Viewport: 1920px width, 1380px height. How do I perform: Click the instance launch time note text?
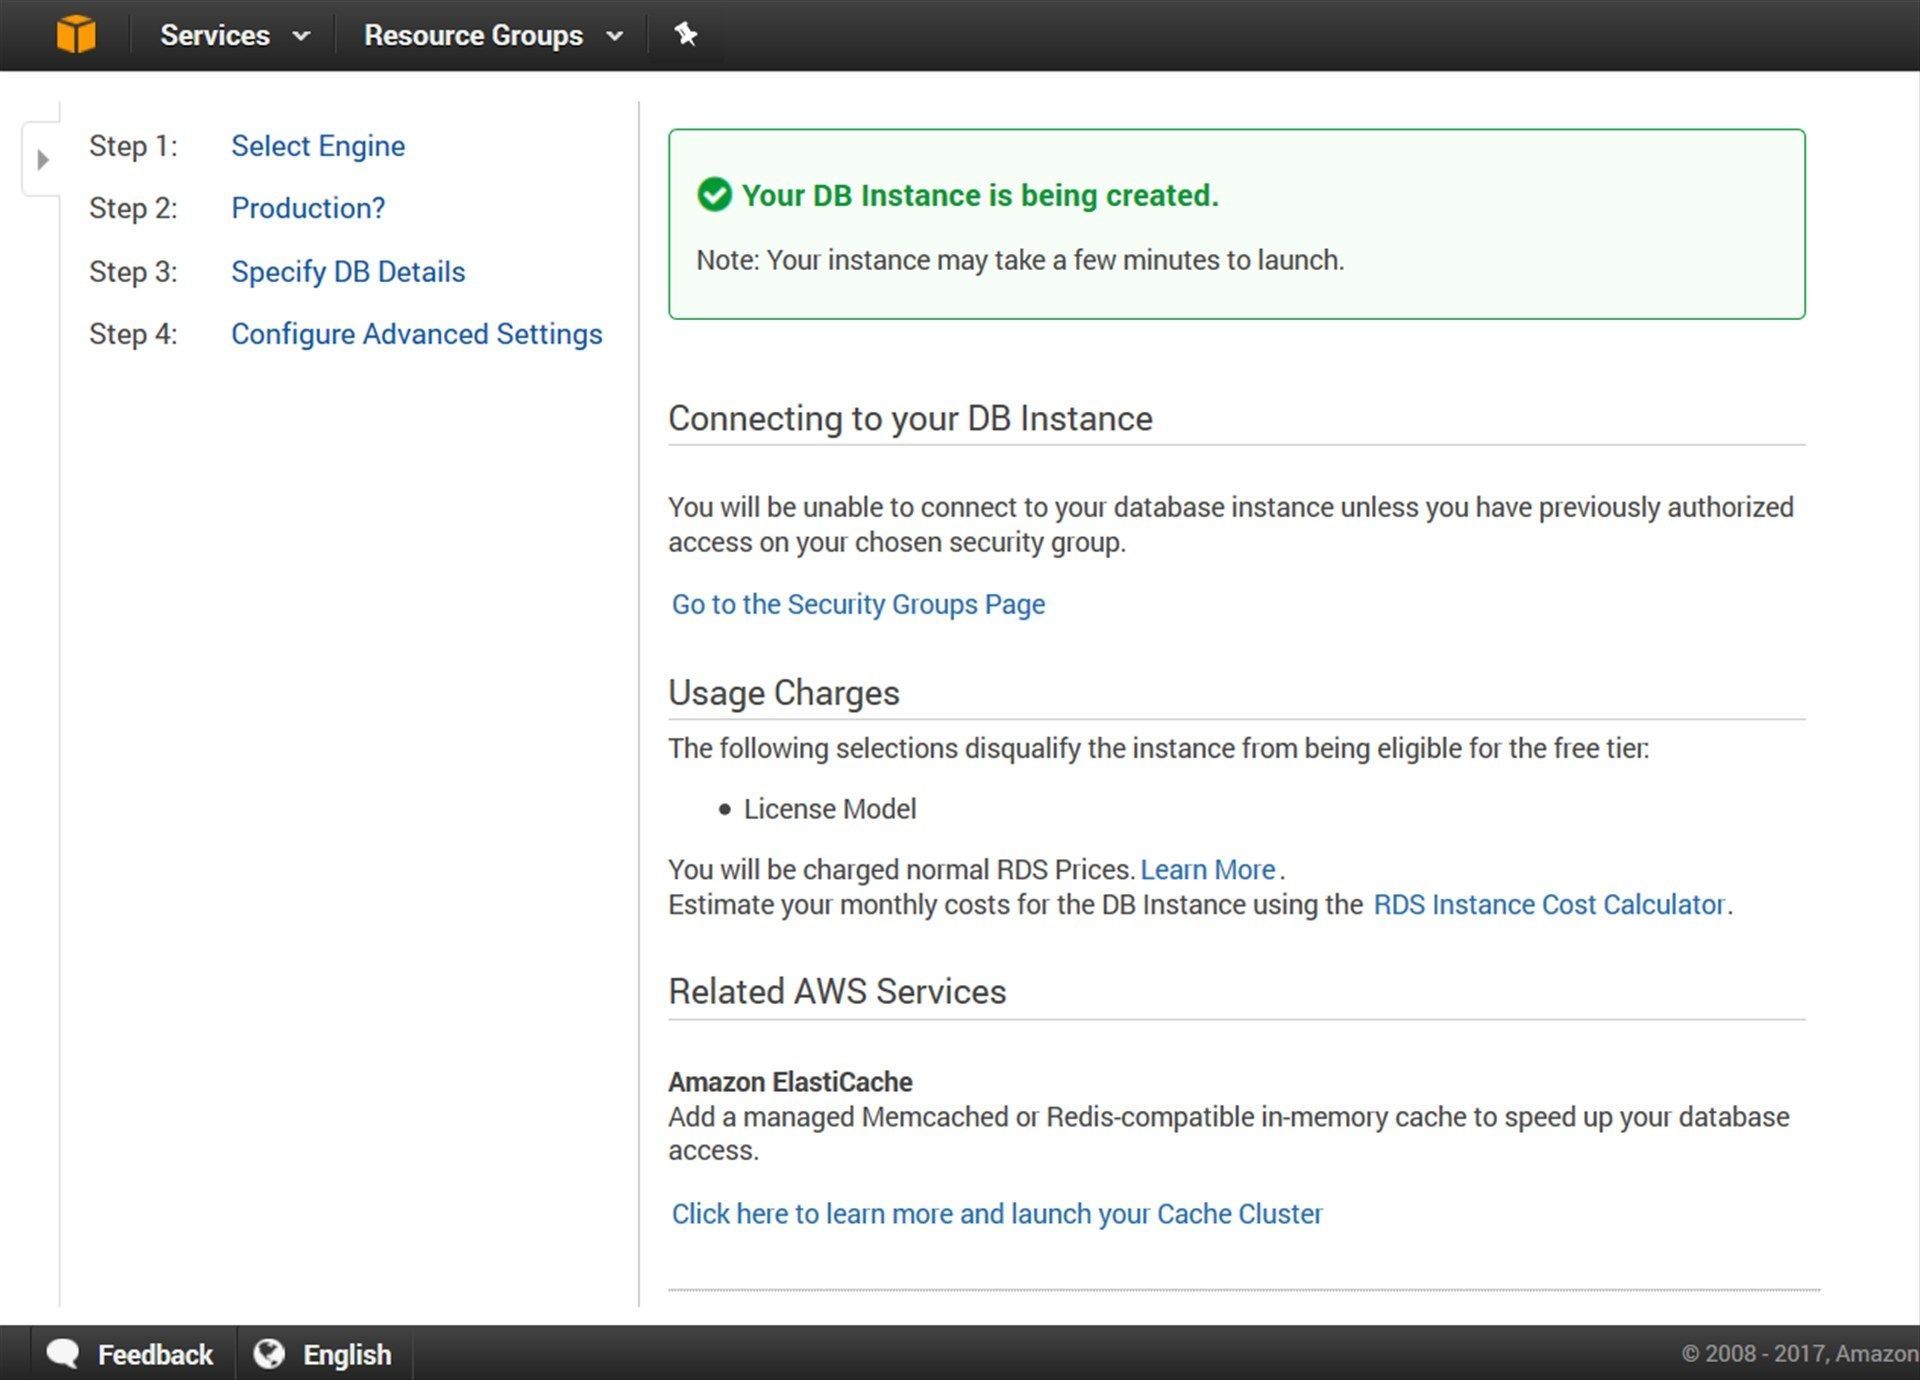1020,260
